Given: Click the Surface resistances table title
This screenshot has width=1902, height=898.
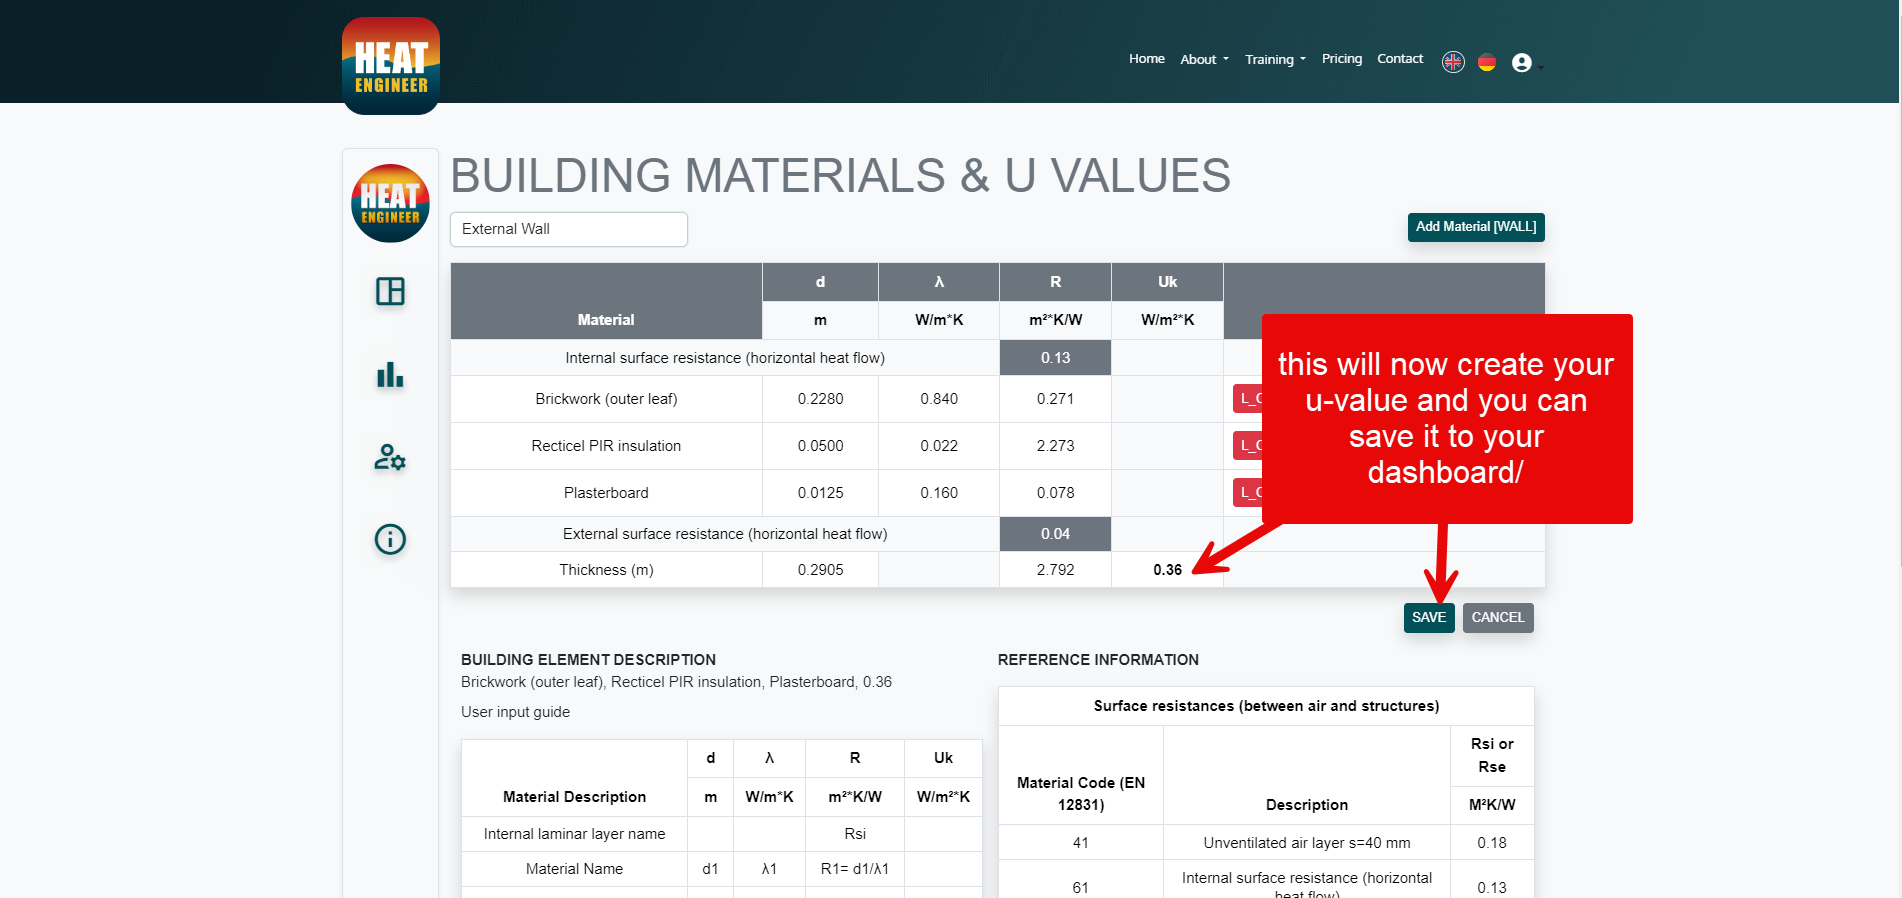Looking at the screenshot, I should pos(1266,706).
